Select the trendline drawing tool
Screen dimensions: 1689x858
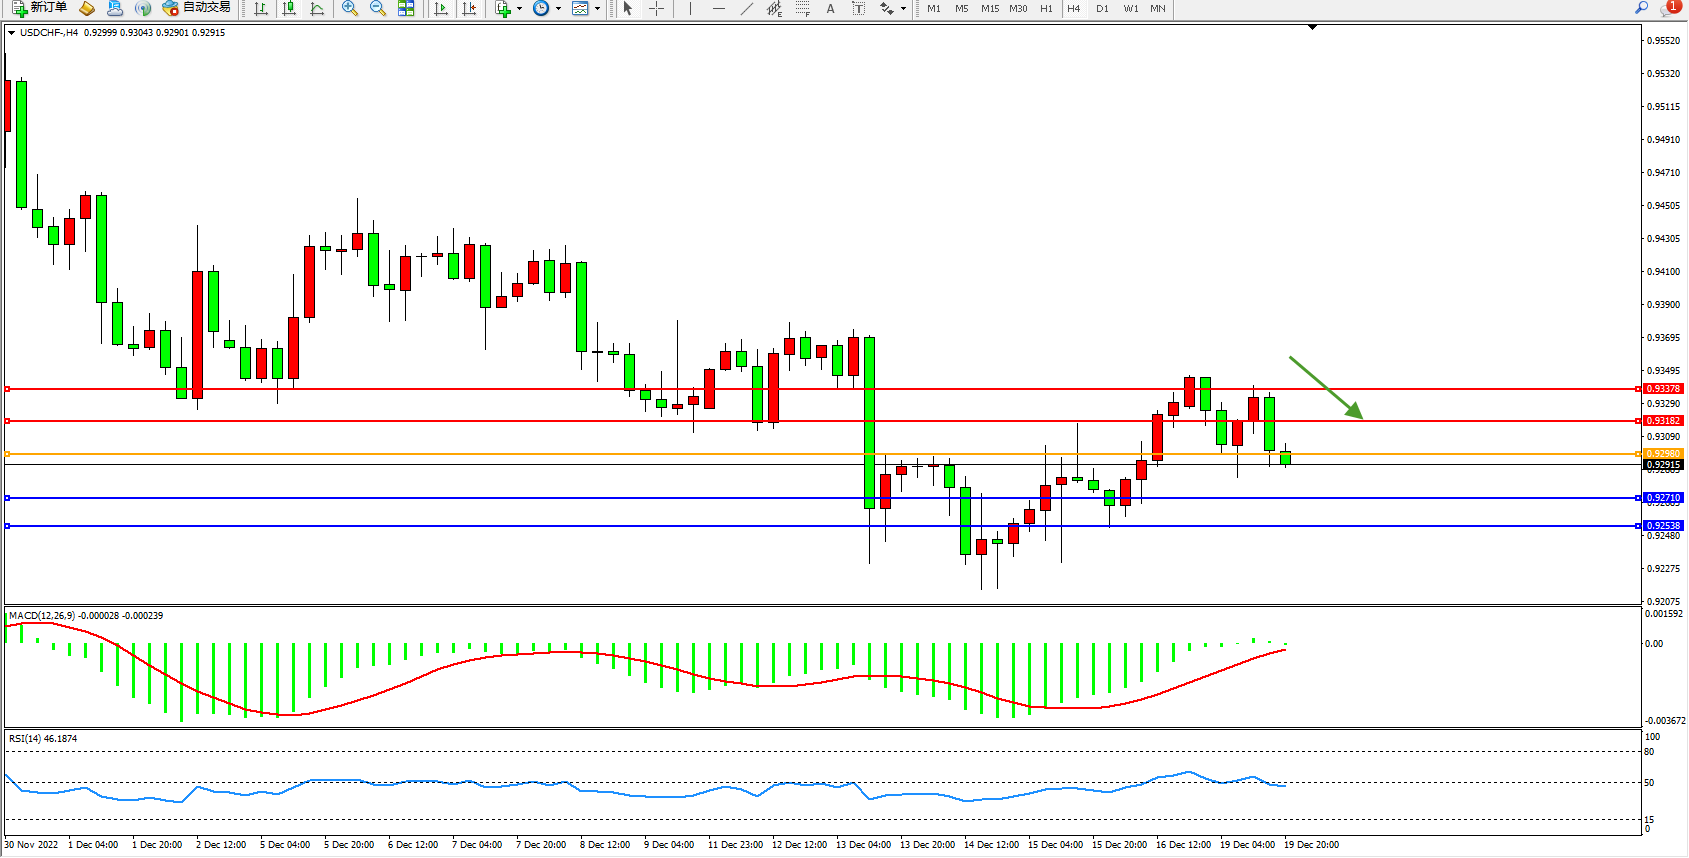(747, 8)
